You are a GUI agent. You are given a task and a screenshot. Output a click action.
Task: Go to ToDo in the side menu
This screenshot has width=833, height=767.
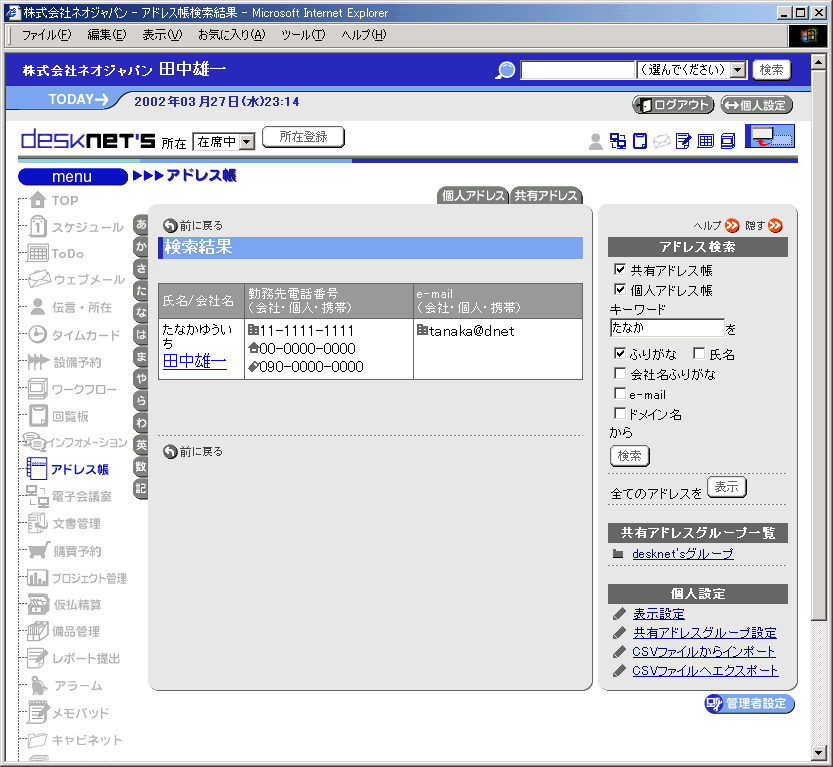55,253
